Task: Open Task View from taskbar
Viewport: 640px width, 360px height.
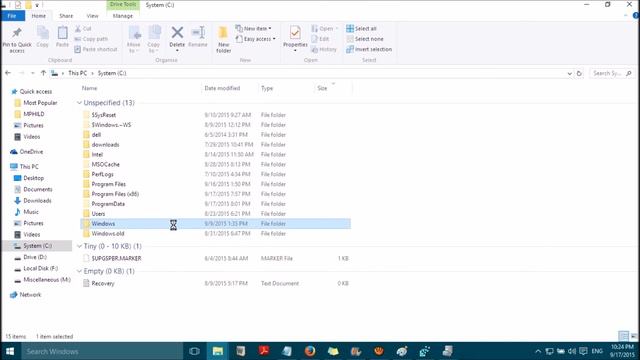Action: tap(194, 351)
